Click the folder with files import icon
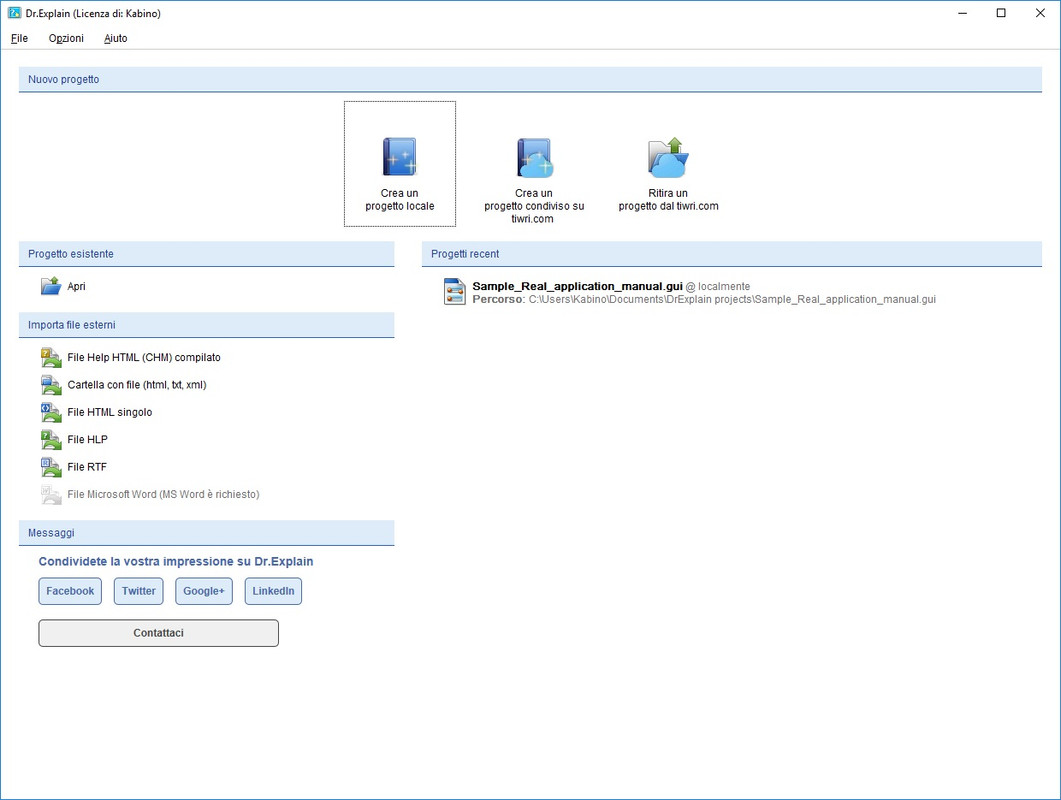 pos(51,384)
